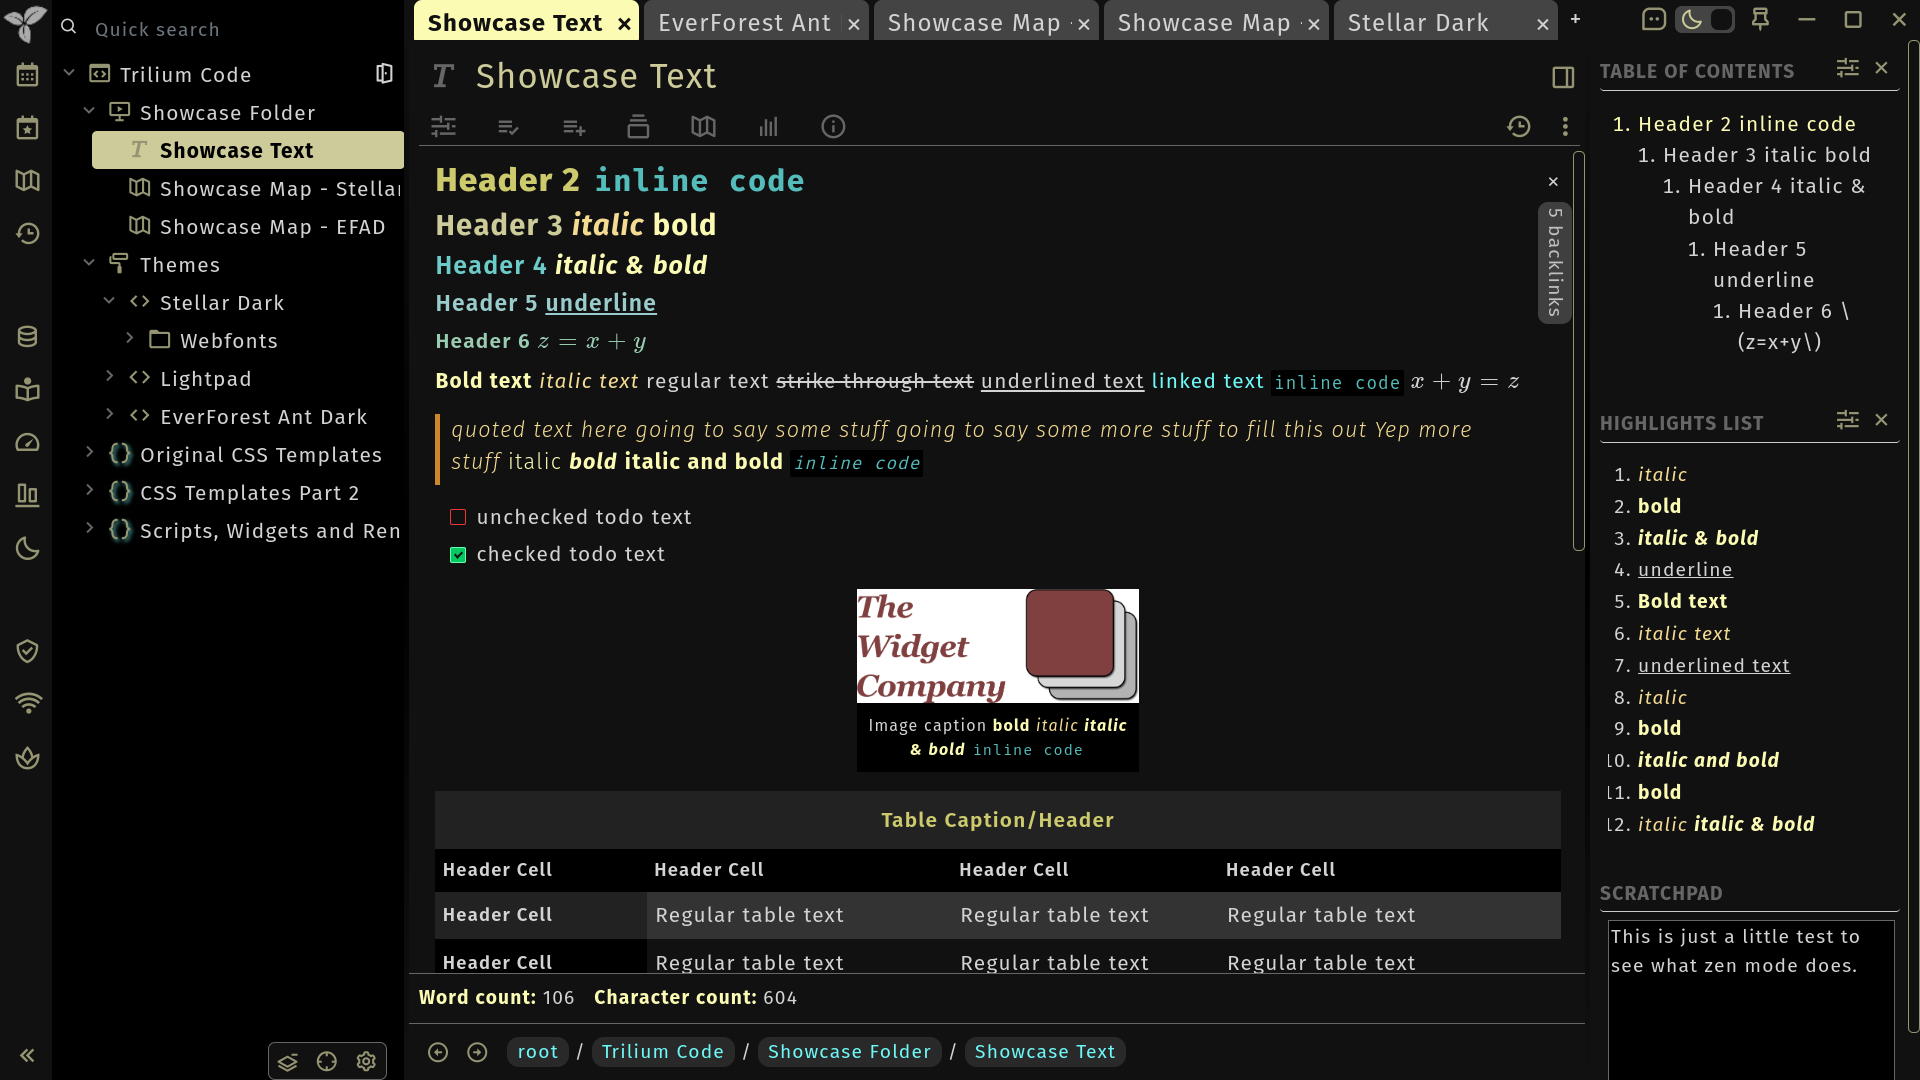Expand the Lightpad tree node
The height and width of the screenshot is (1080, 1920).
tap(109, 377)
